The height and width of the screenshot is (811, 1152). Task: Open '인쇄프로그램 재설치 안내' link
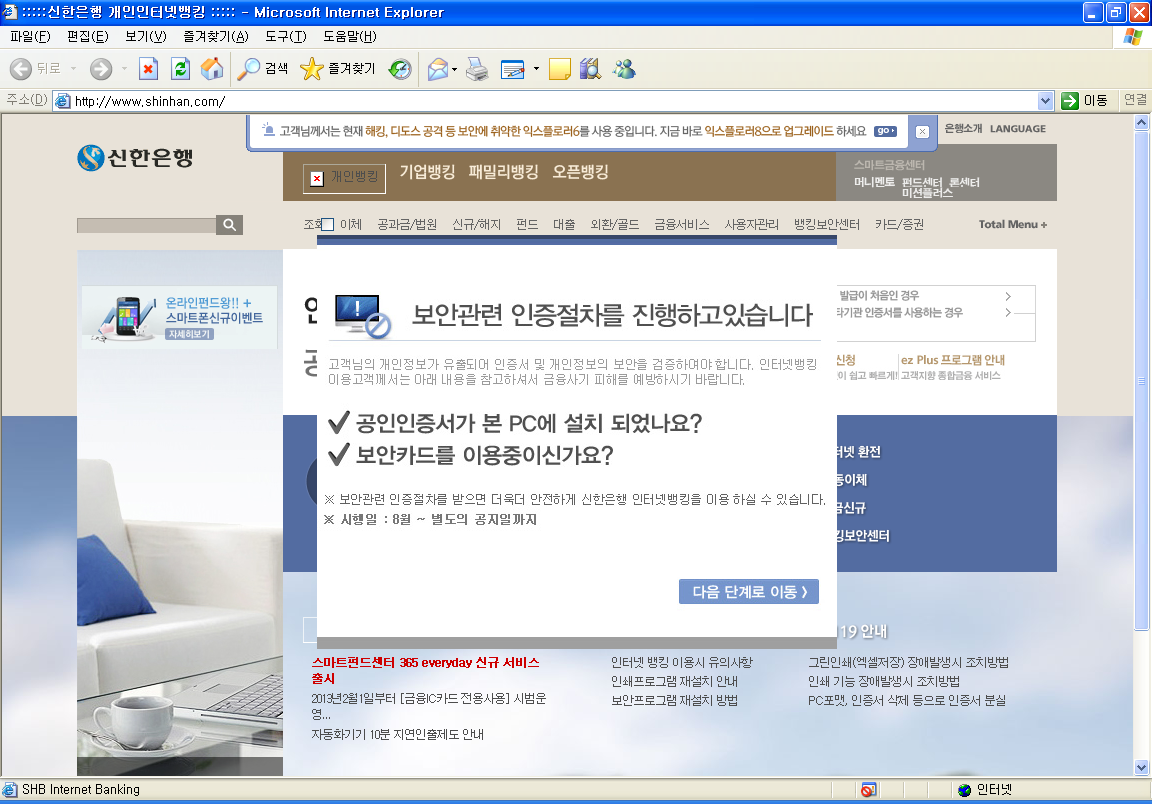674,682
